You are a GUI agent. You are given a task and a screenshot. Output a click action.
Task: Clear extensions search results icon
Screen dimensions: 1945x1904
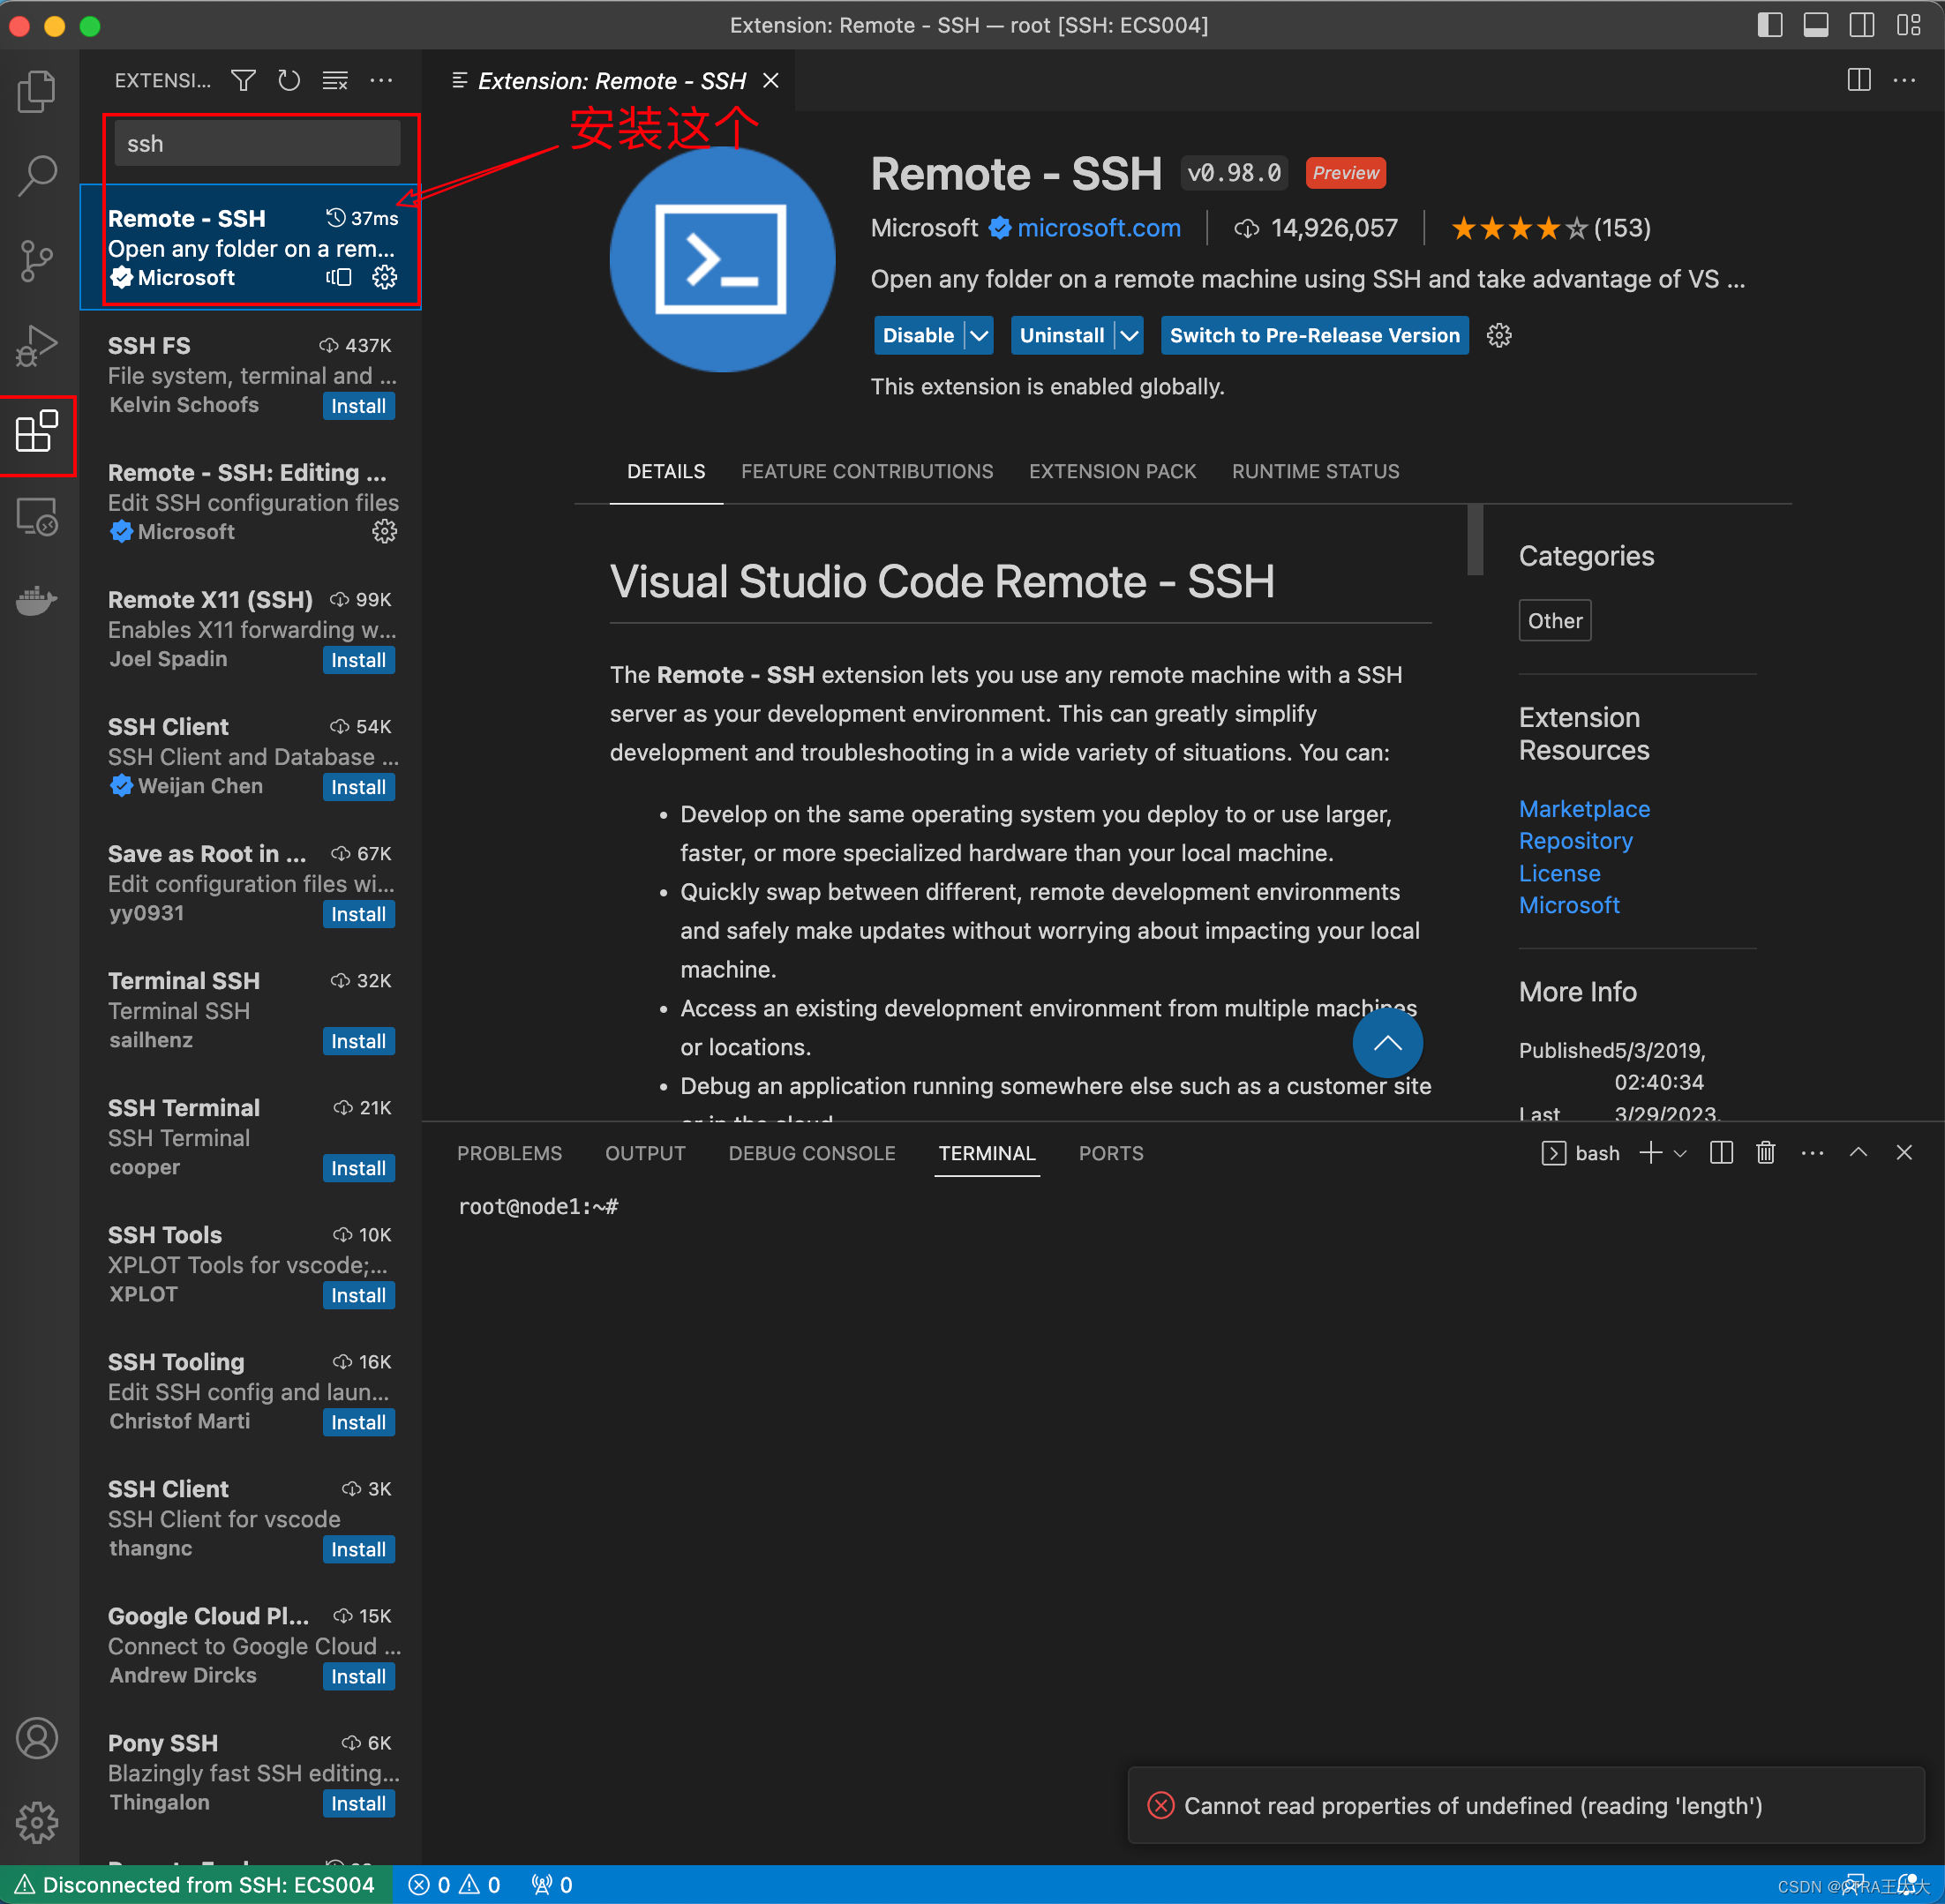click(x=335, y=81)
